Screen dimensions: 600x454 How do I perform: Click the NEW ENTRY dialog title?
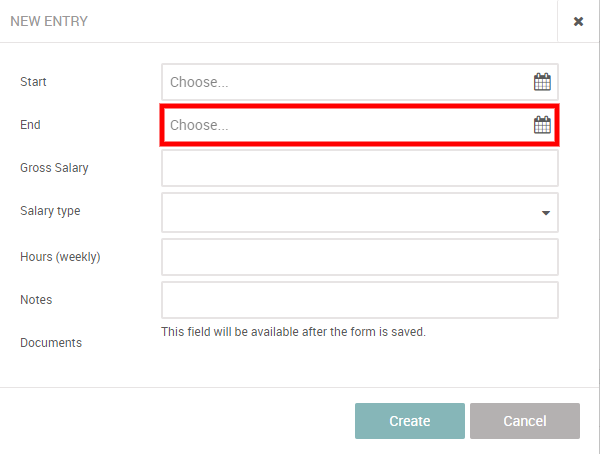pos(49,21)
